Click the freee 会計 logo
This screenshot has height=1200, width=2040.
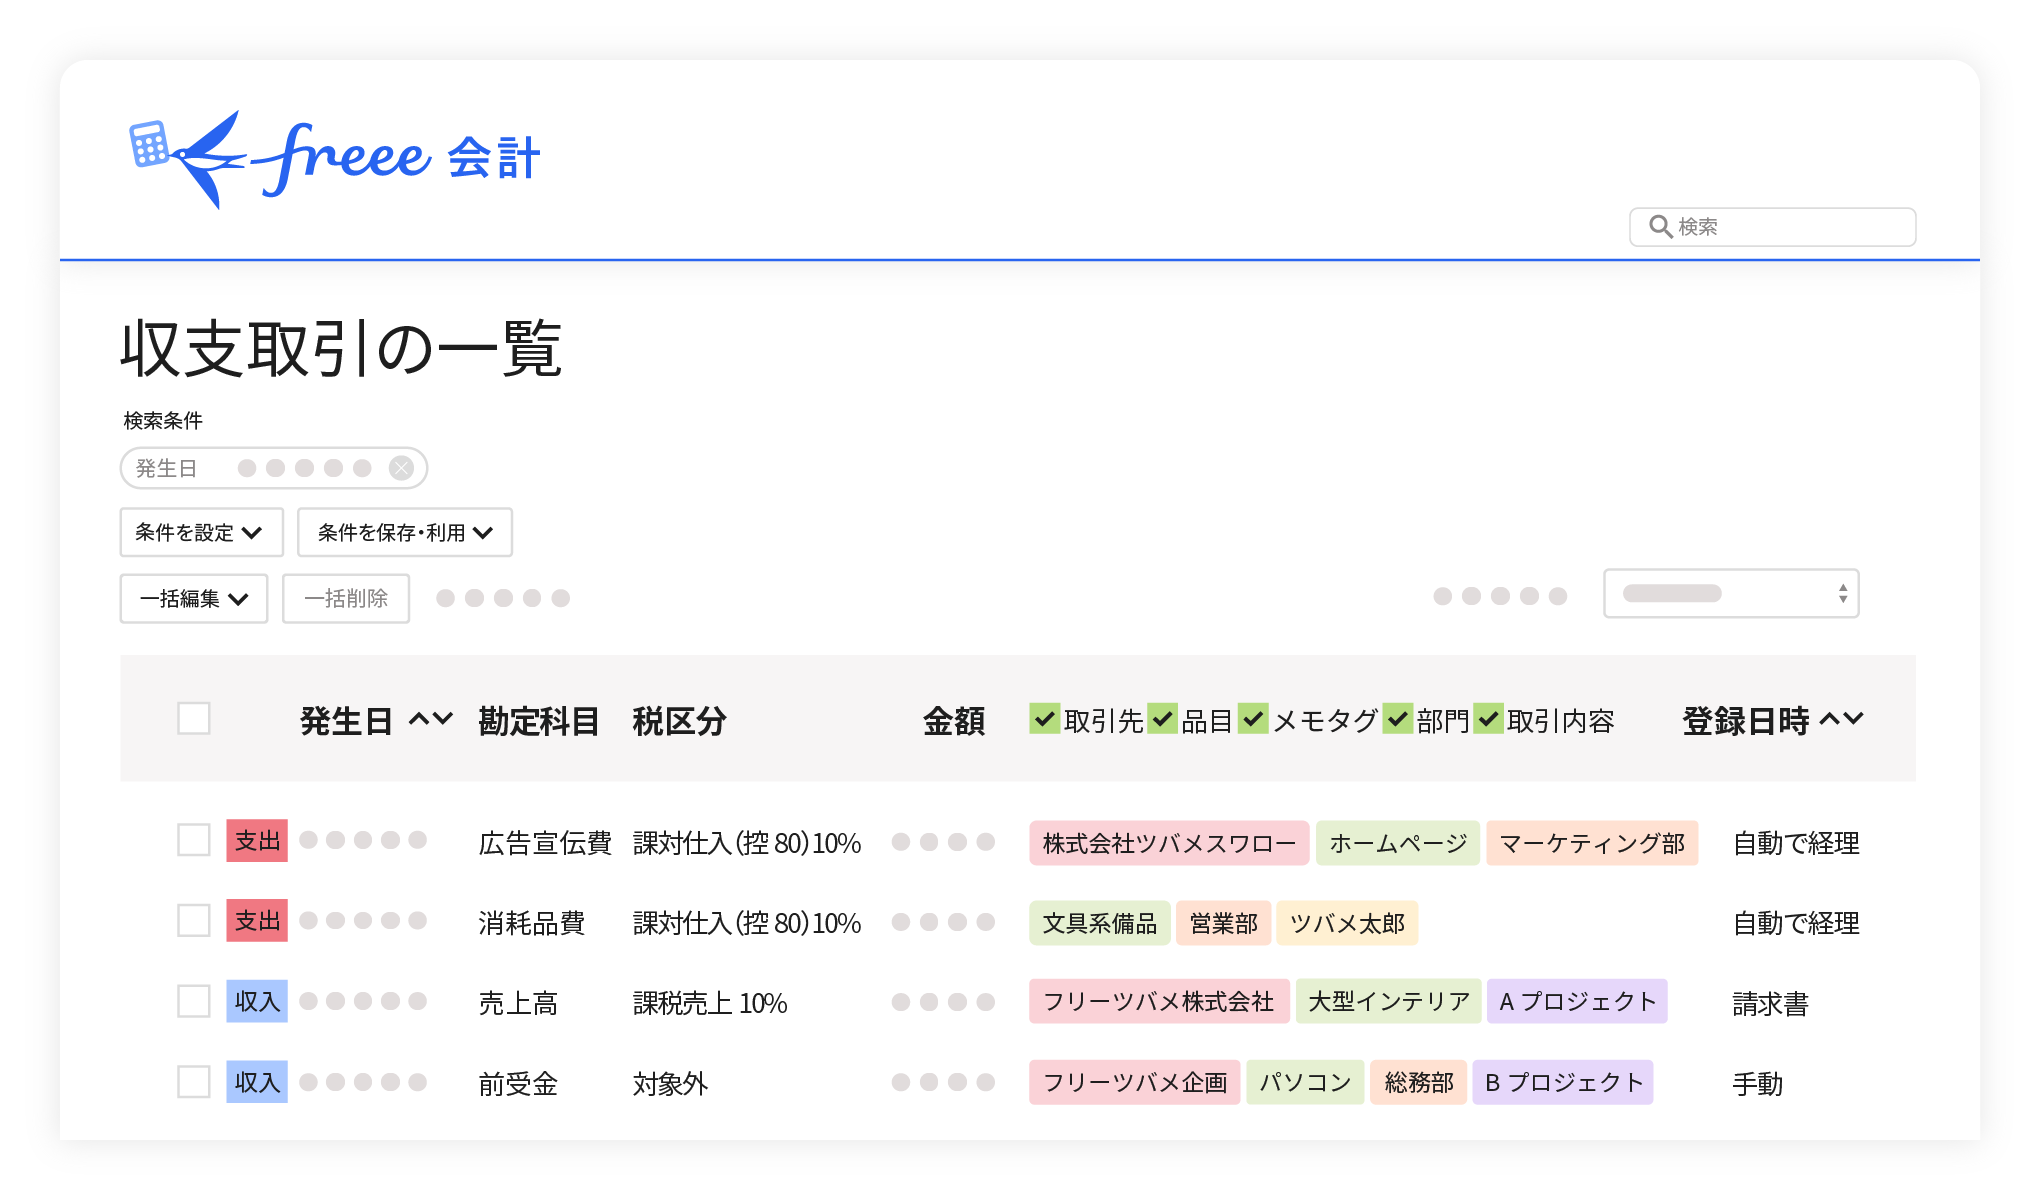pyautogui.click(x=335, y=158)
